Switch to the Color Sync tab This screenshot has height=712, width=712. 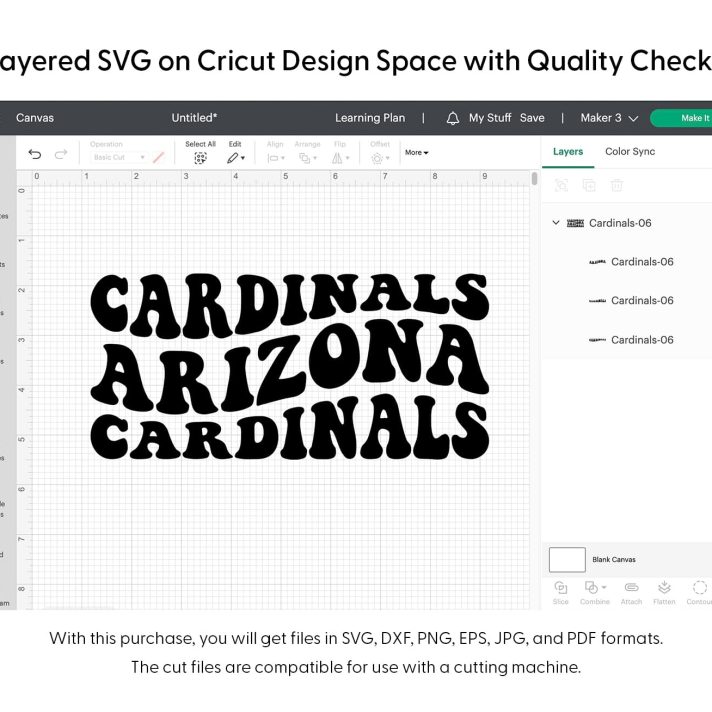630,152
